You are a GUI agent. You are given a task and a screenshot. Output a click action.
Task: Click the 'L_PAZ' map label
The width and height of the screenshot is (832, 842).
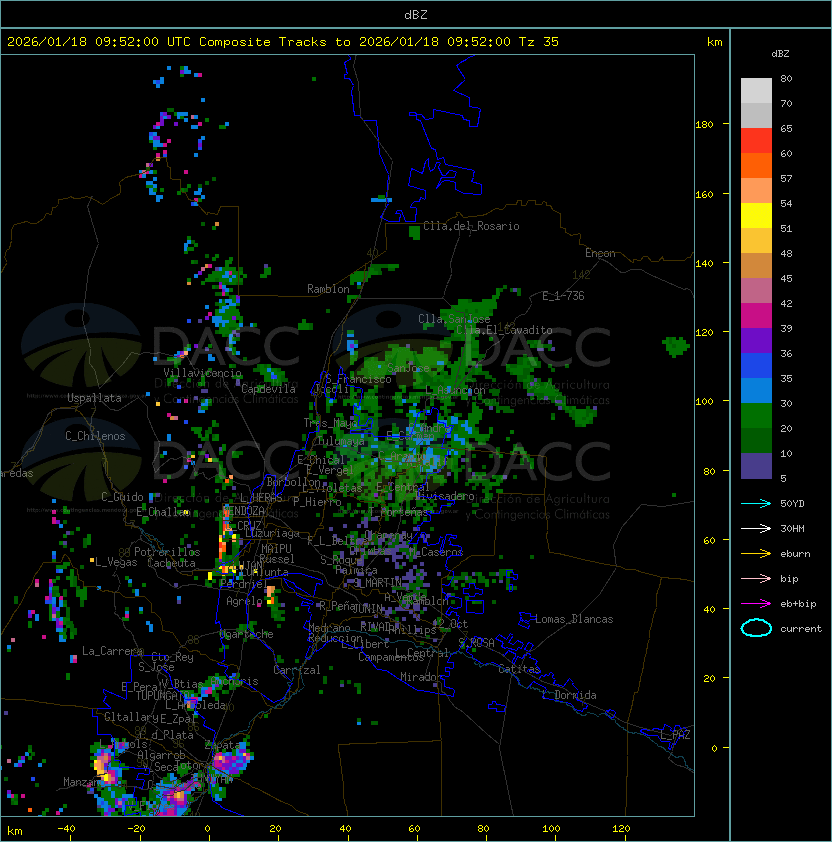[x=675, y=735]
